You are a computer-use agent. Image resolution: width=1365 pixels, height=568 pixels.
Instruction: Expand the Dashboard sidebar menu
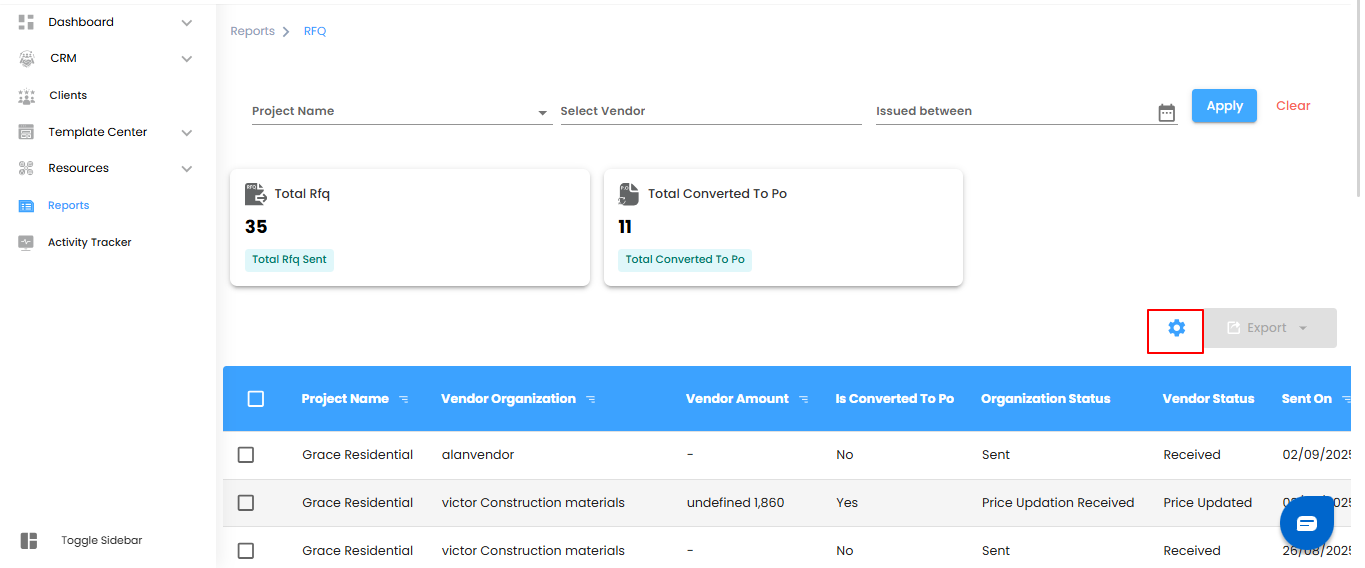point(186,22)
